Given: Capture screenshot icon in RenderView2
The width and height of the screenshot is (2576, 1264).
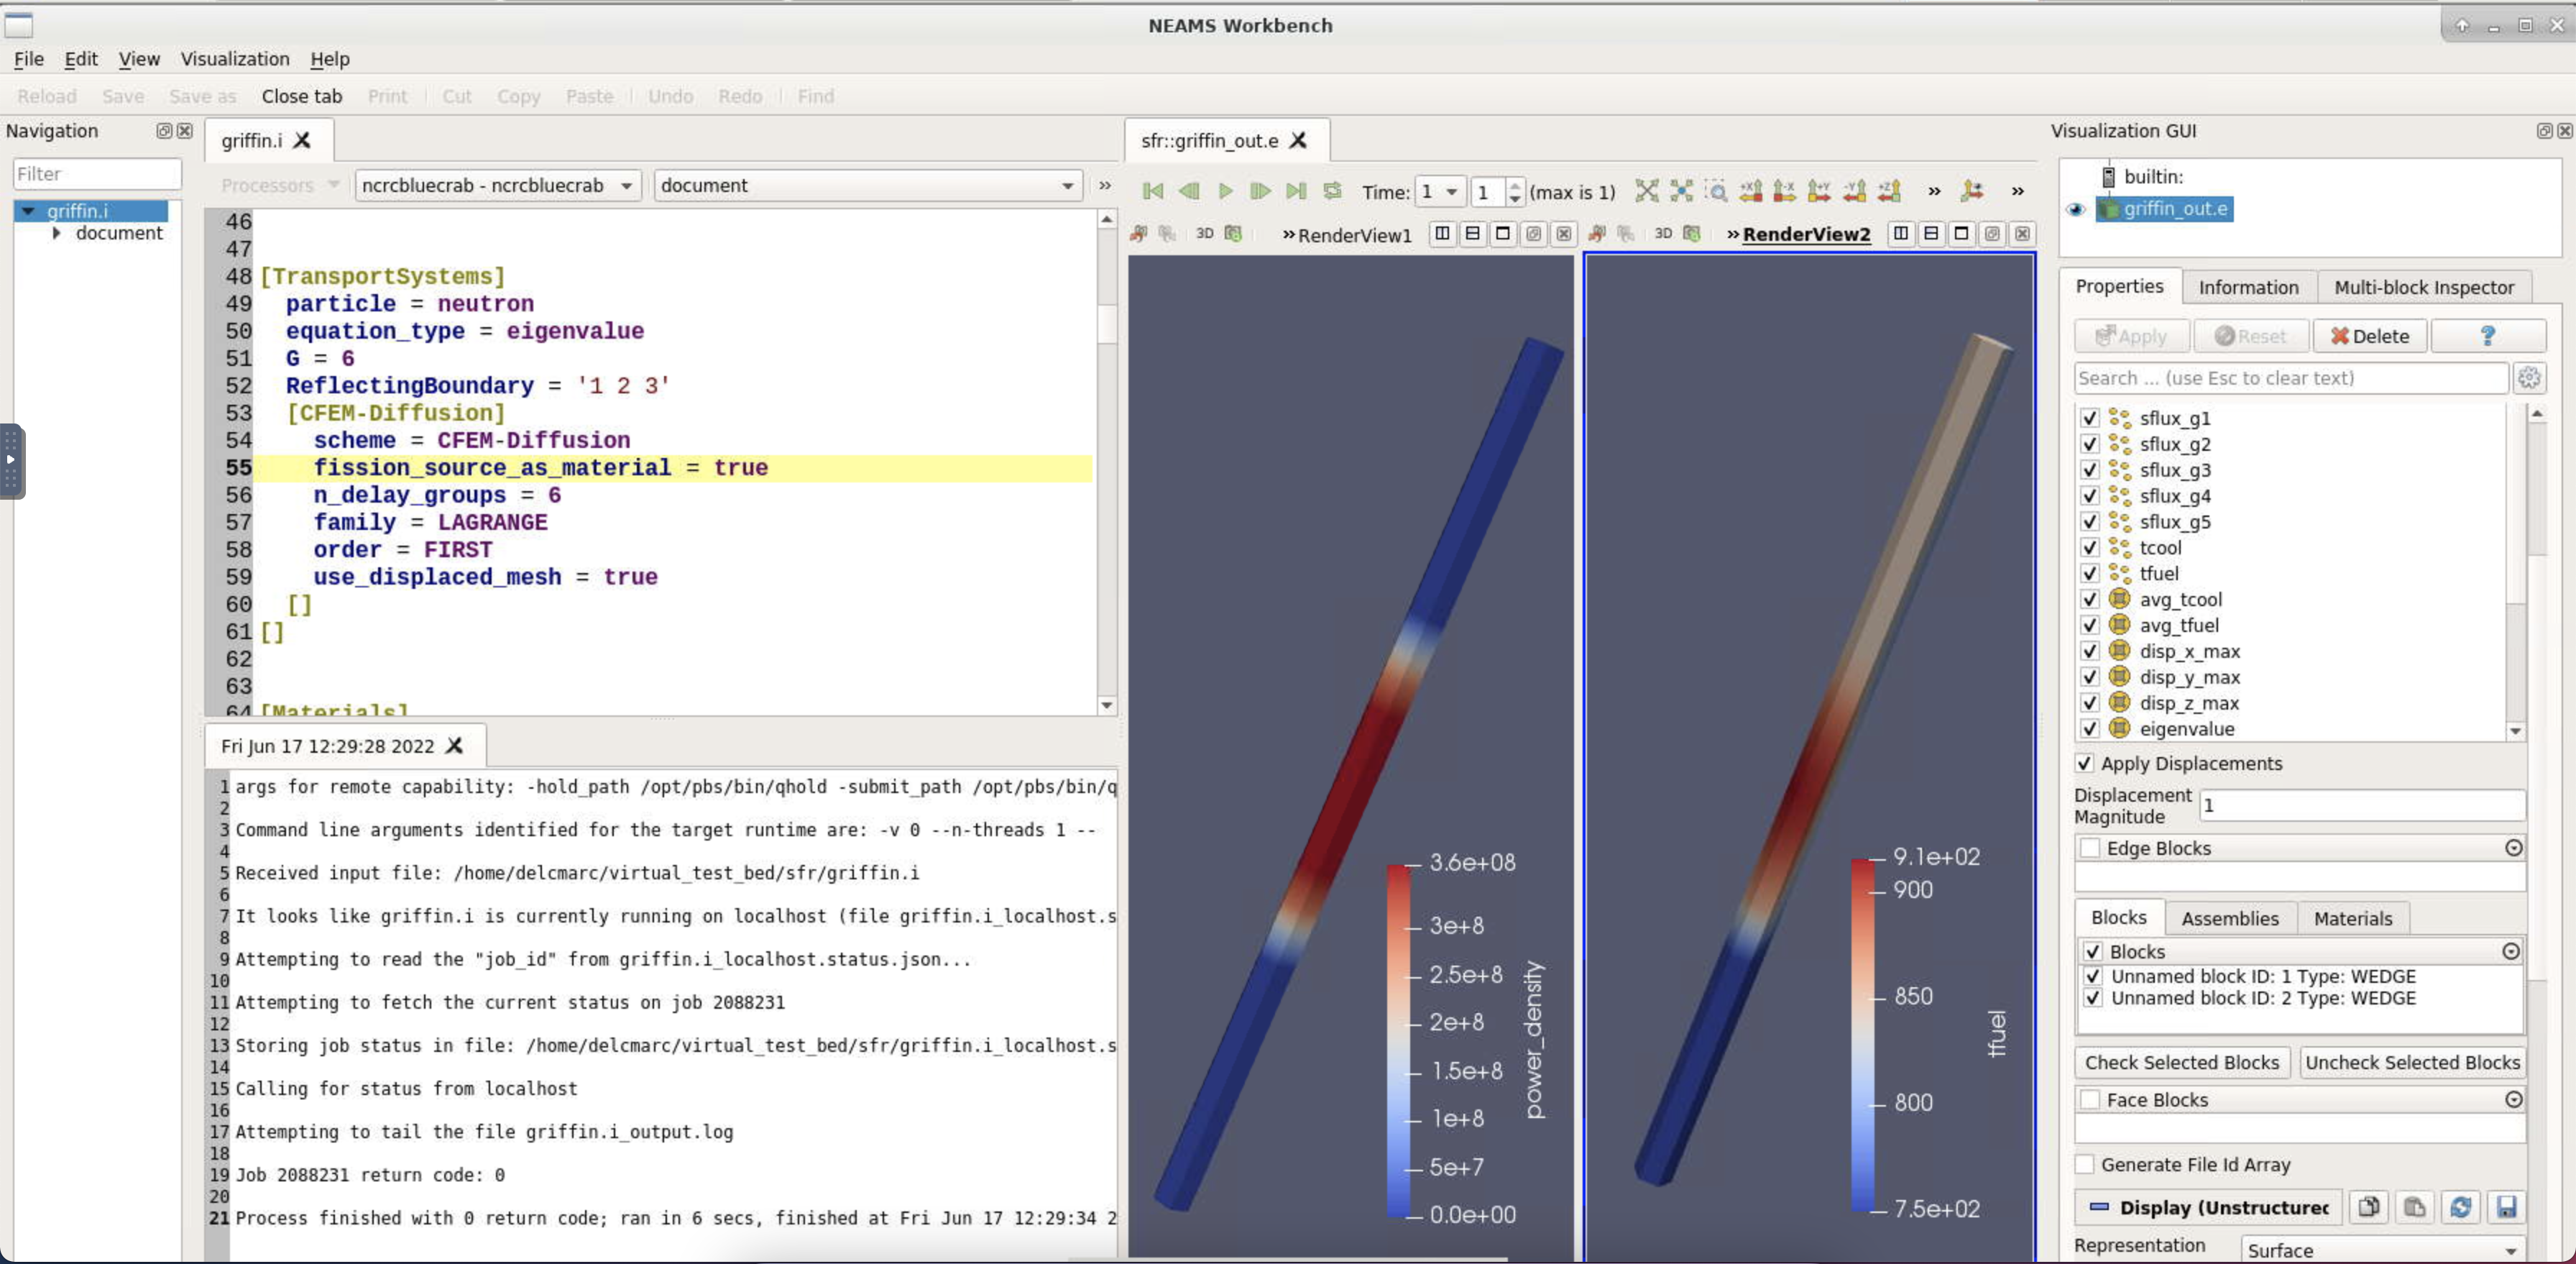Looking at the screenshot, I should (x=1691, y=234).
